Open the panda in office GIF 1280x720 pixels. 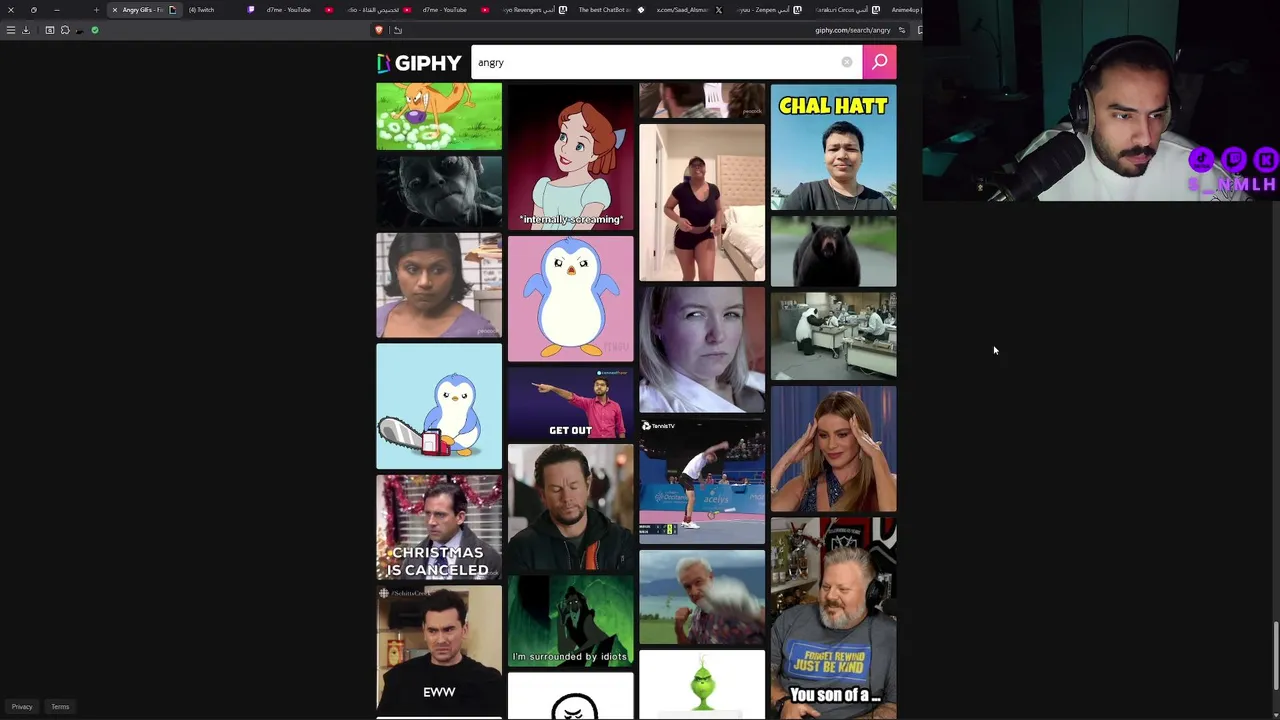833,336
